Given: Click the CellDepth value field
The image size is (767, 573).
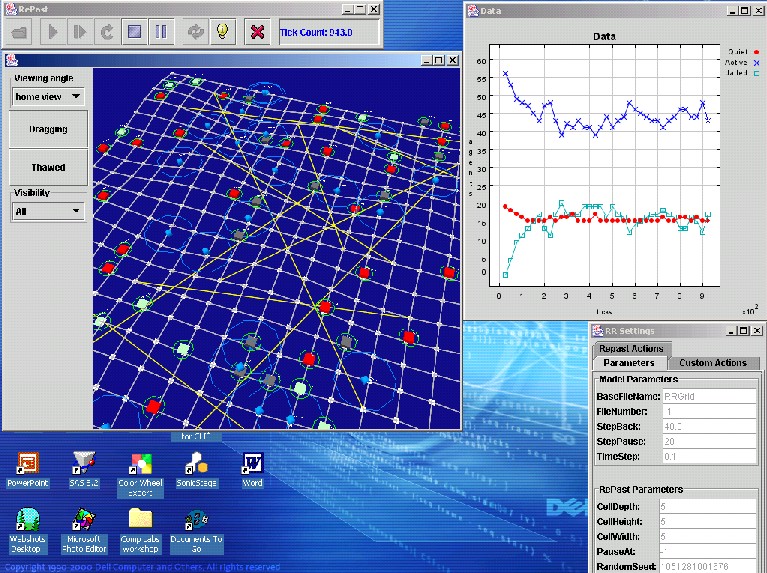Looking at the screenshot, I should (x=708, y=506).
